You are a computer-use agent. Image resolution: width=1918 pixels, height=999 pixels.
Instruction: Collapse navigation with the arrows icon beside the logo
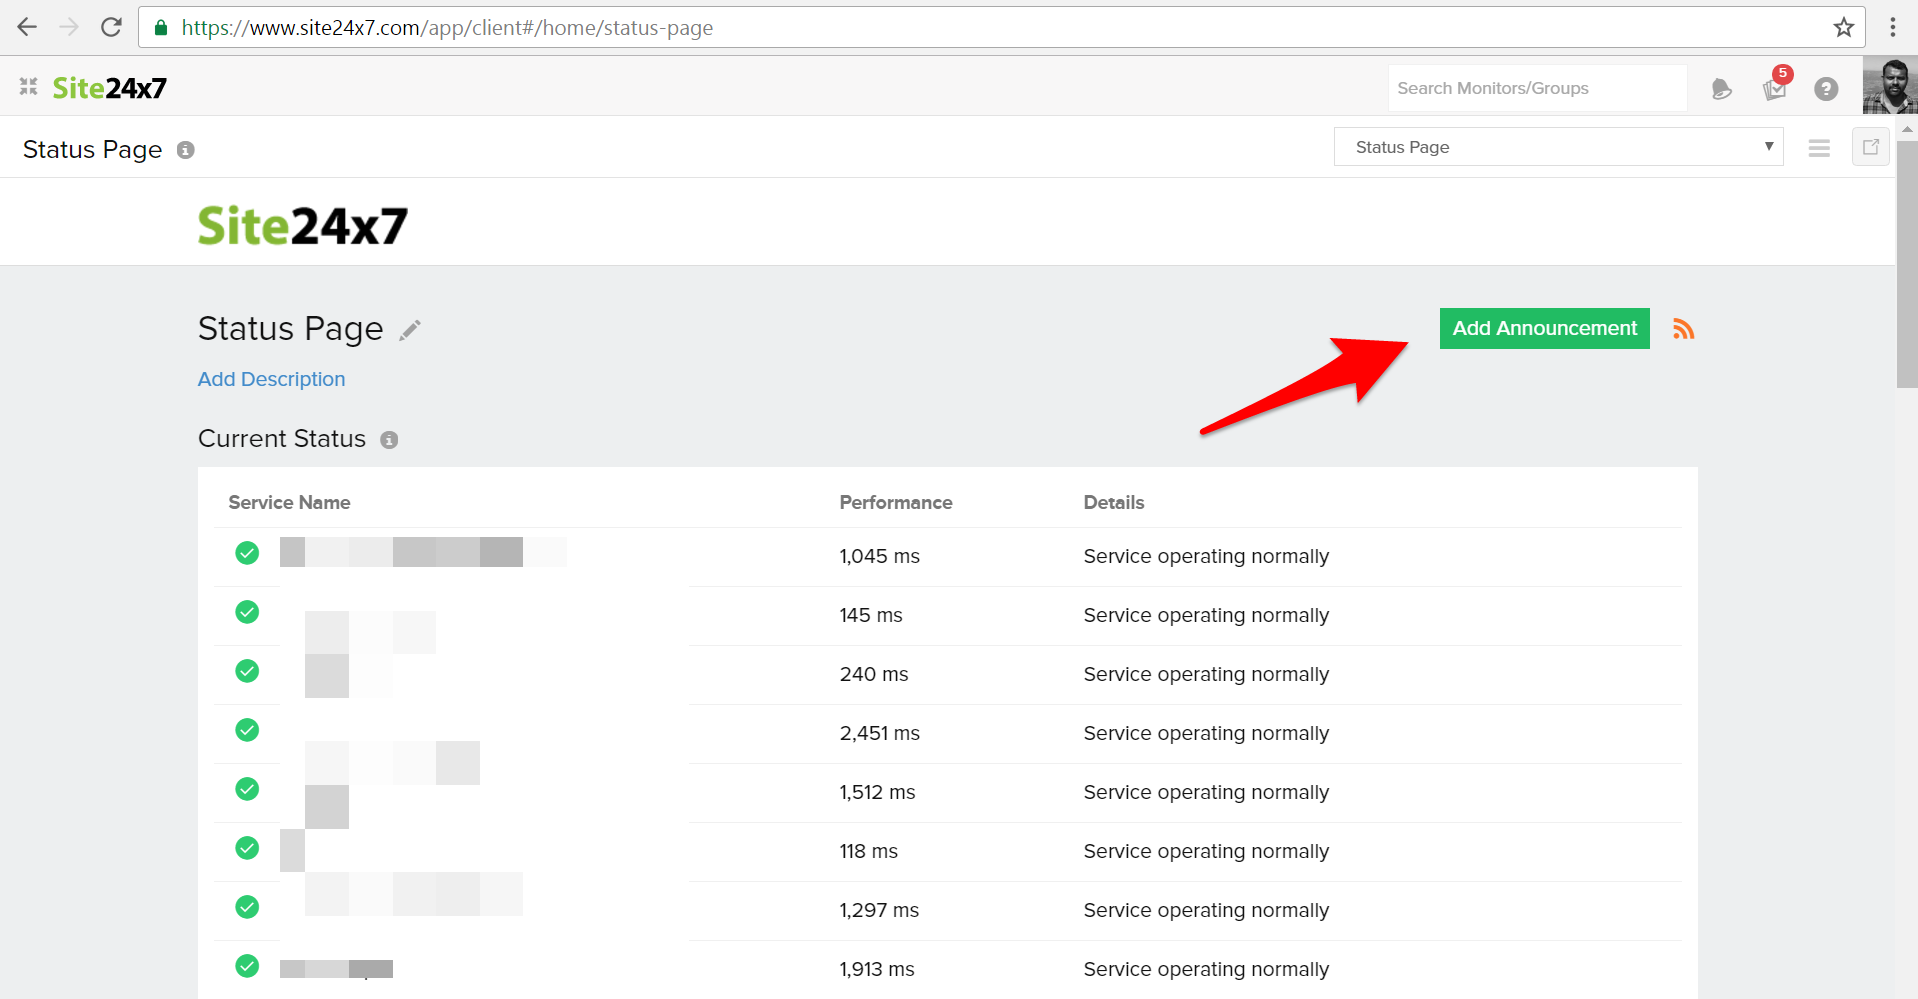[x=29, y=87]
